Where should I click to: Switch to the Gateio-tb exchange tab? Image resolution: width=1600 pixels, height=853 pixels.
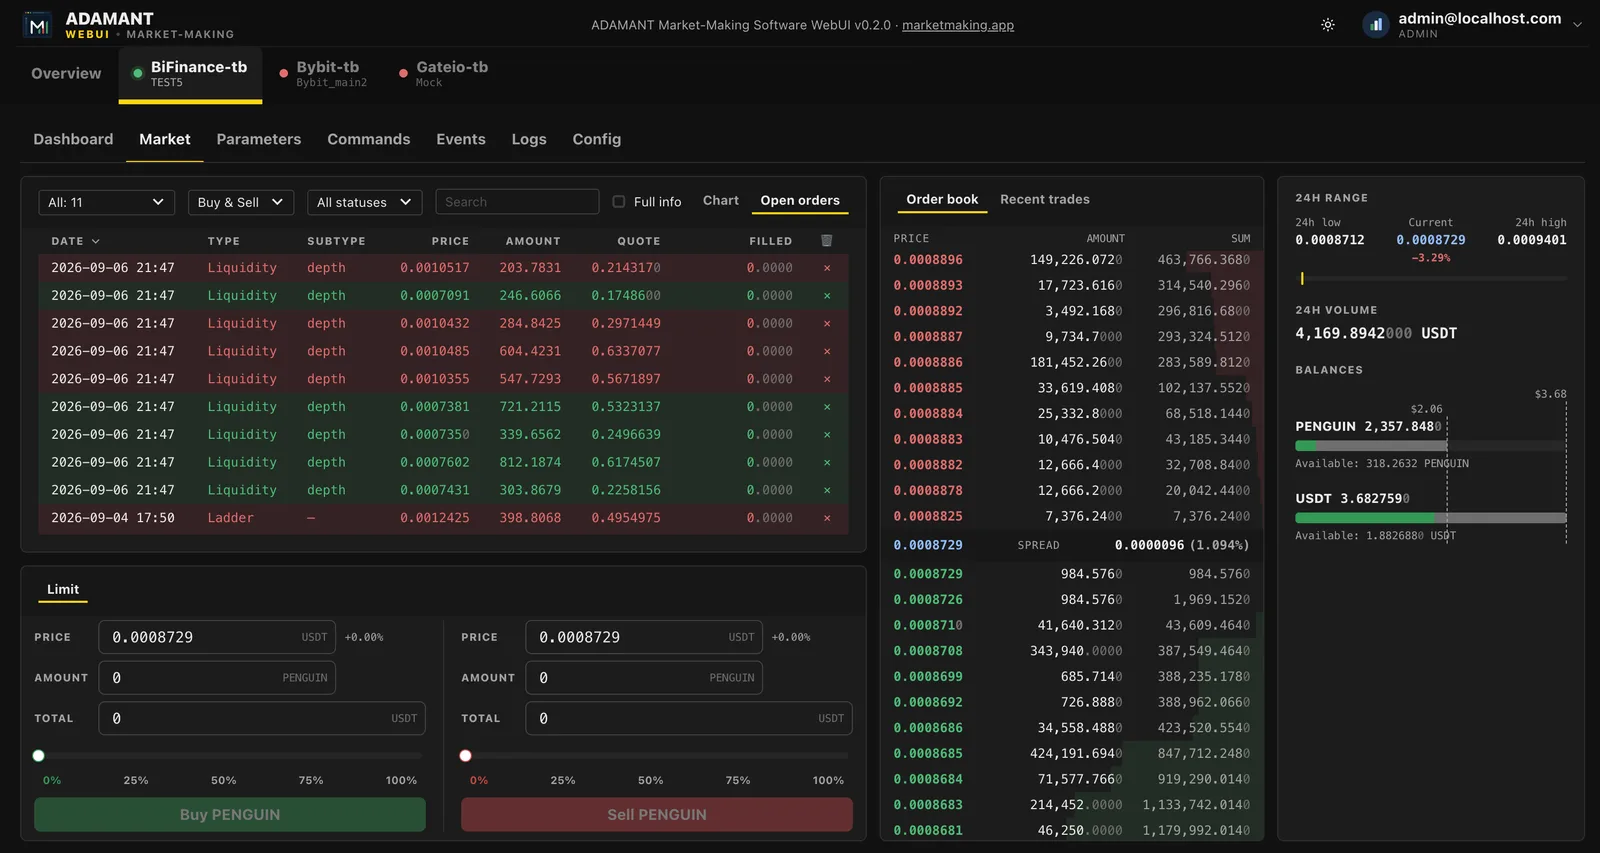pyautogui.click(x=443, y=74)
